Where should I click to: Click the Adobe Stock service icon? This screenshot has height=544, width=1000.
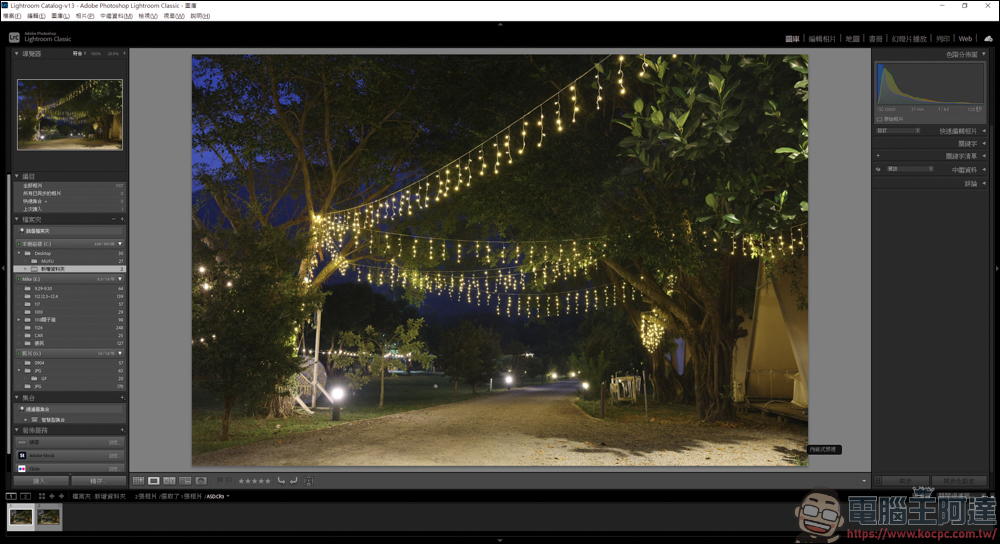click(x=22, y=455)
